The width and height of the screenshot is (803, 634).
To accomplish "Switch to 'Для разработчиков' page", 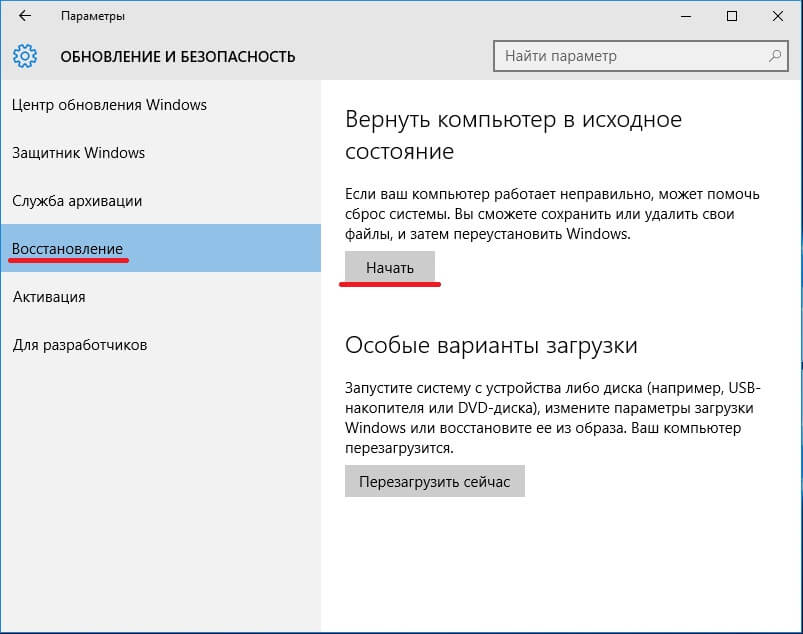I will [x=80, y=345].
